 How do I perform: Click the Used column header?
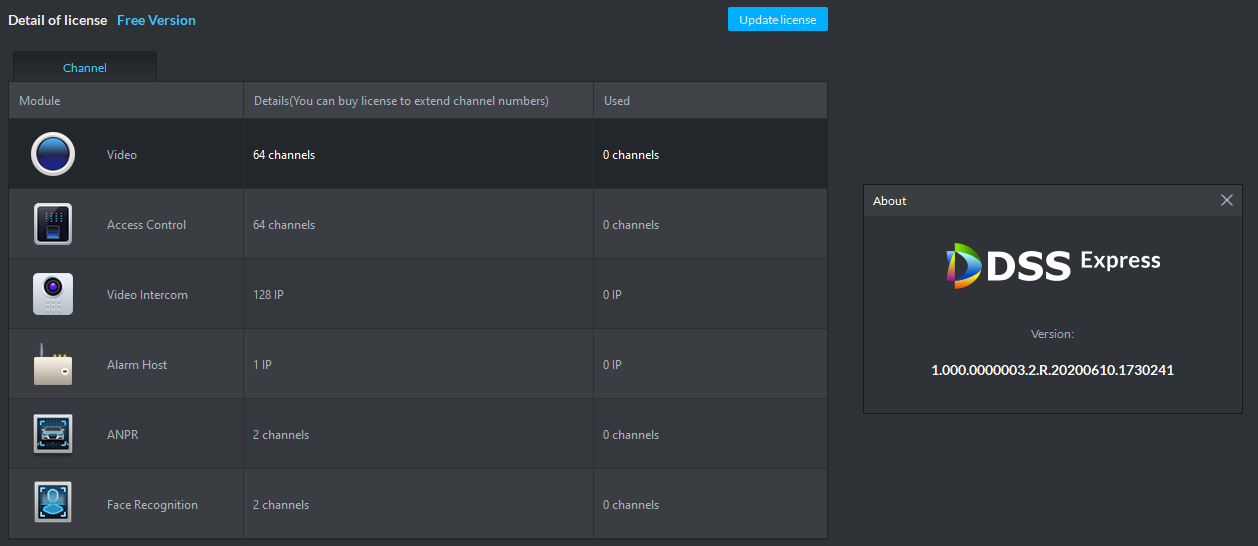pos(617,101)
